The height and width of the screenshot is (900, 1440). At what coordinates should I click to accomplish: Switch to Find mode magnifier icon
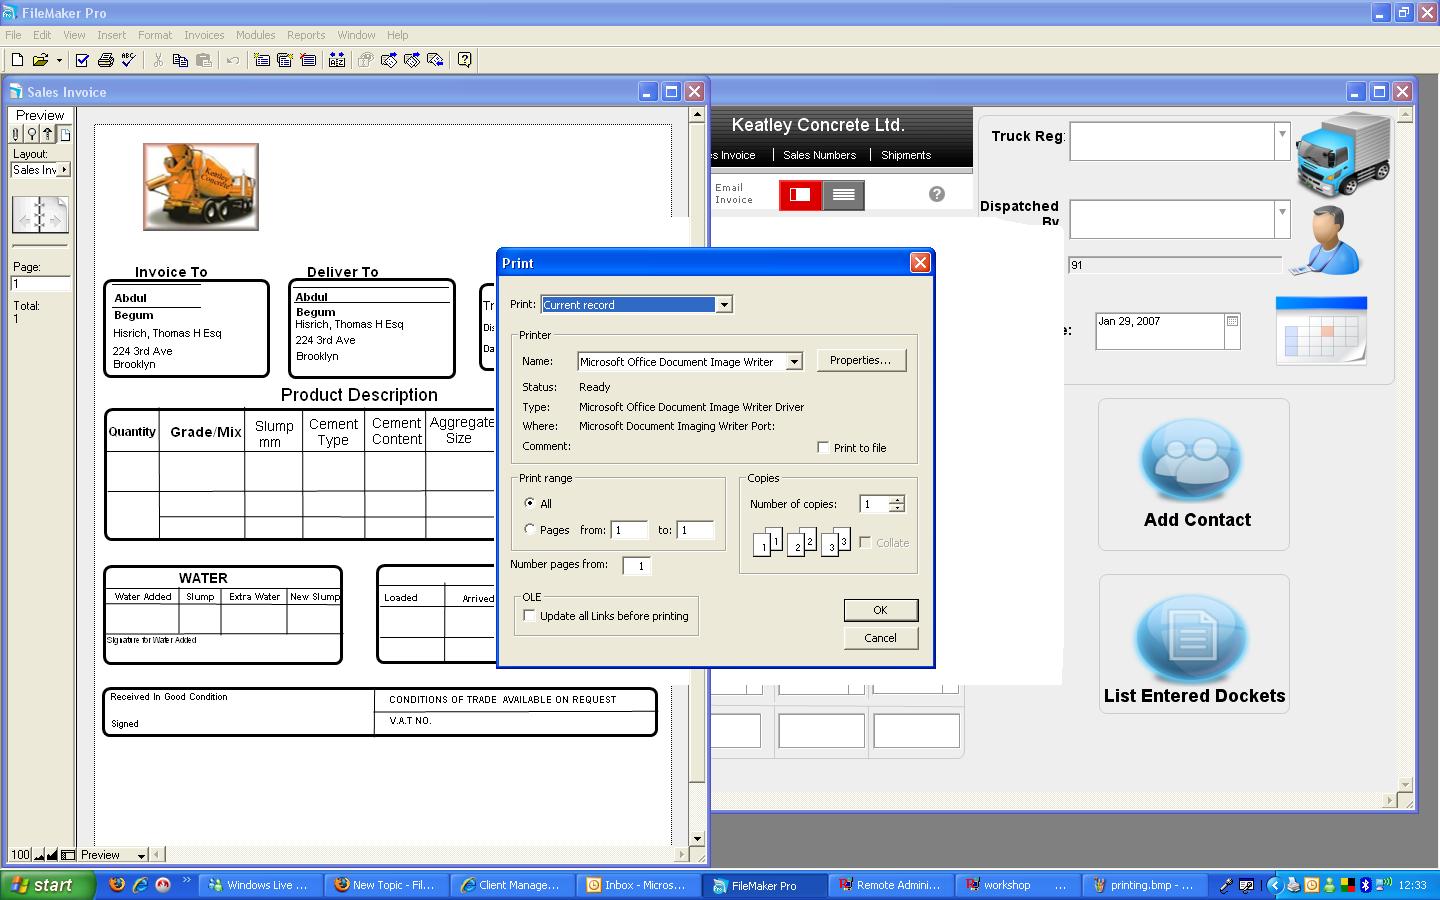[x=32, y=134]
